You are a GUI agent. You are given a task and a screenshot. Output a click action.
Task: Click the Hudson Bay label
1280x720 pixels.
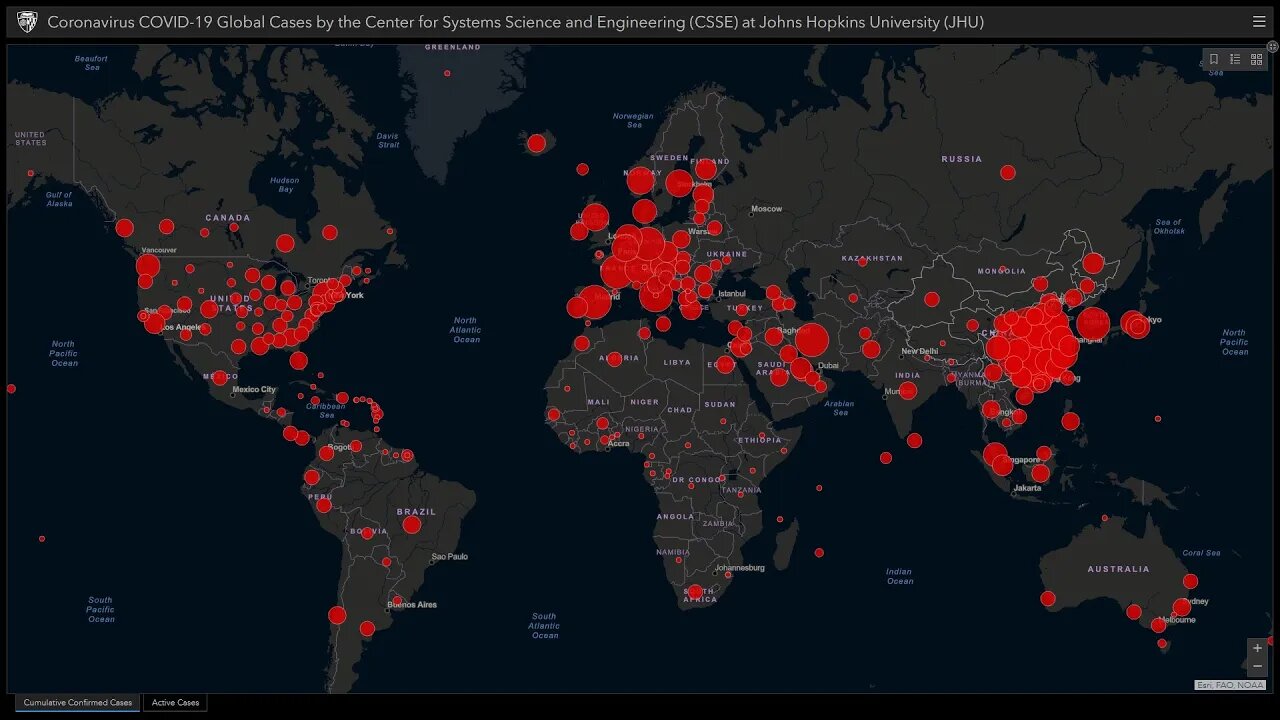click(x=285, y=185)
